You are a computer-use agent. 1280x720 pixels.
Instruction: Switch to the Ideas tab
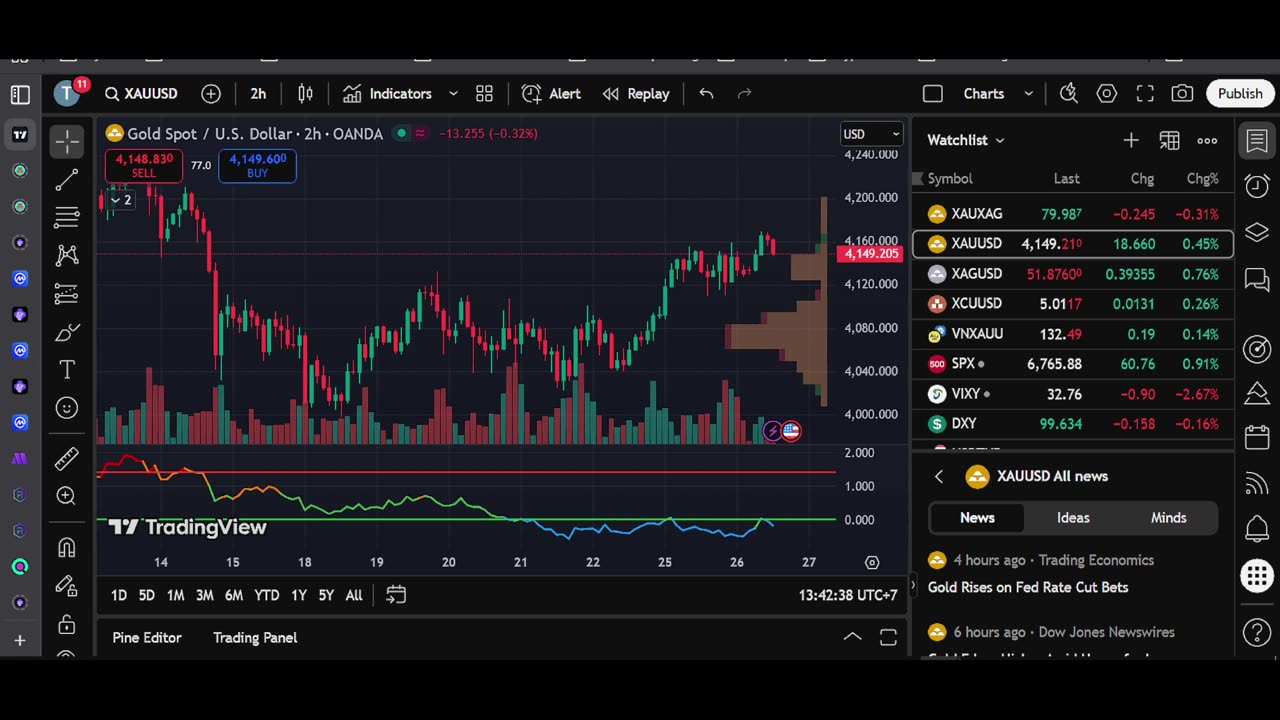tap(1073, 518)
